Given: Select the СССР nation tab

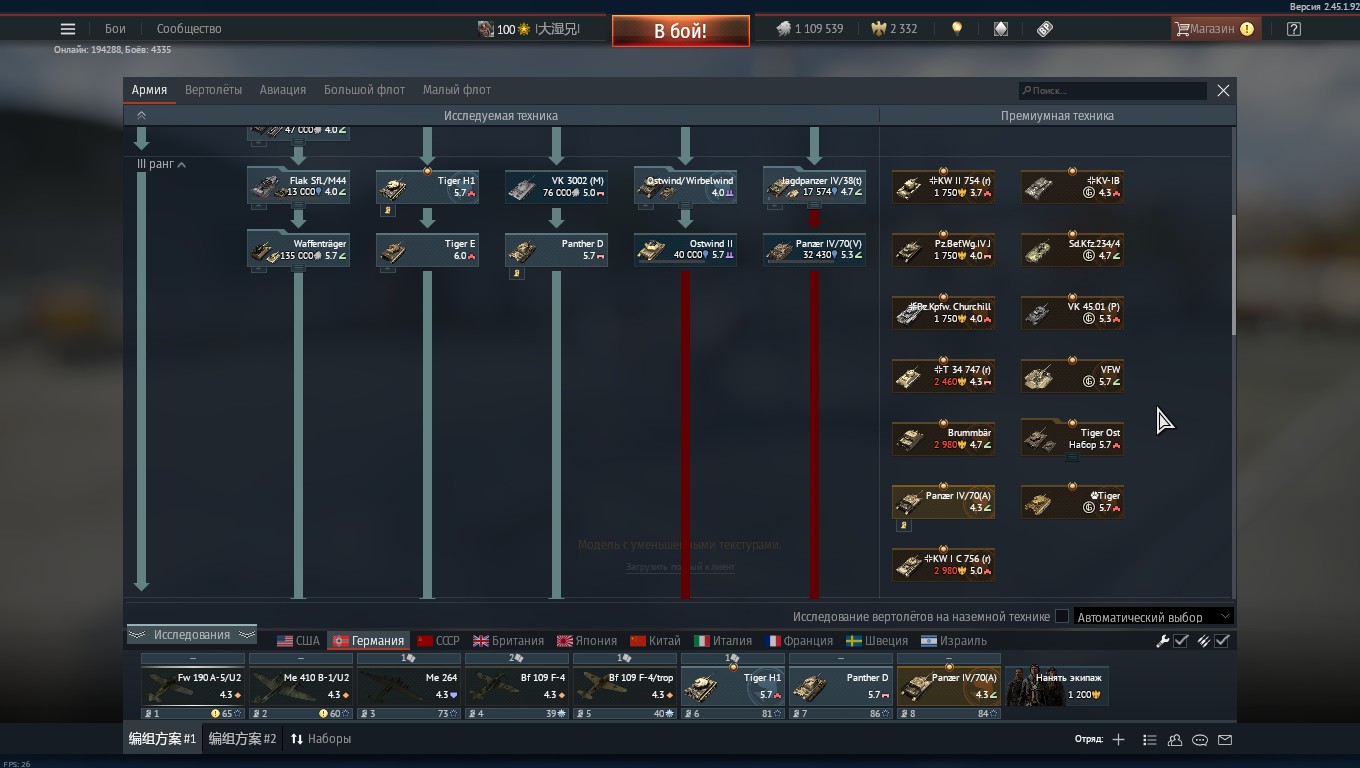Looking at the screenshot, I should (438, 641).
